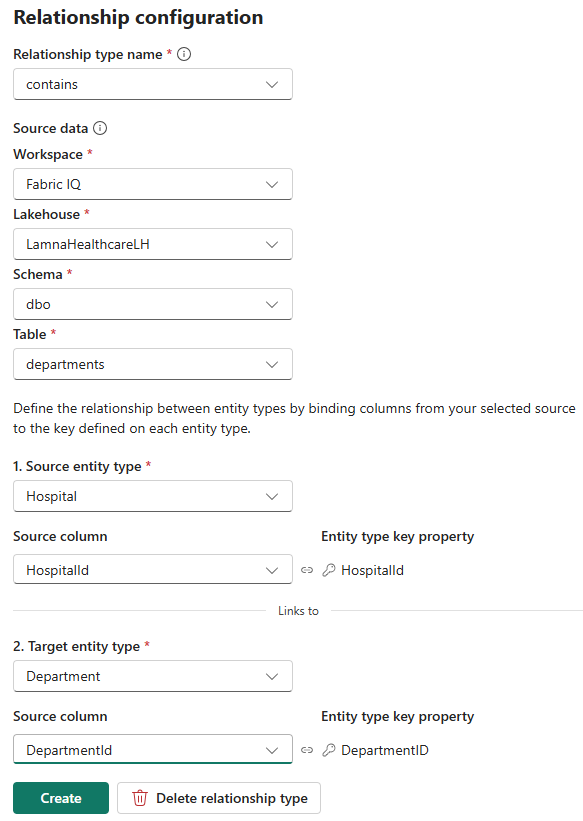Click the trash icon on Delete relationship type
Screen dimensions: 583x821
(x=141, y=798)
